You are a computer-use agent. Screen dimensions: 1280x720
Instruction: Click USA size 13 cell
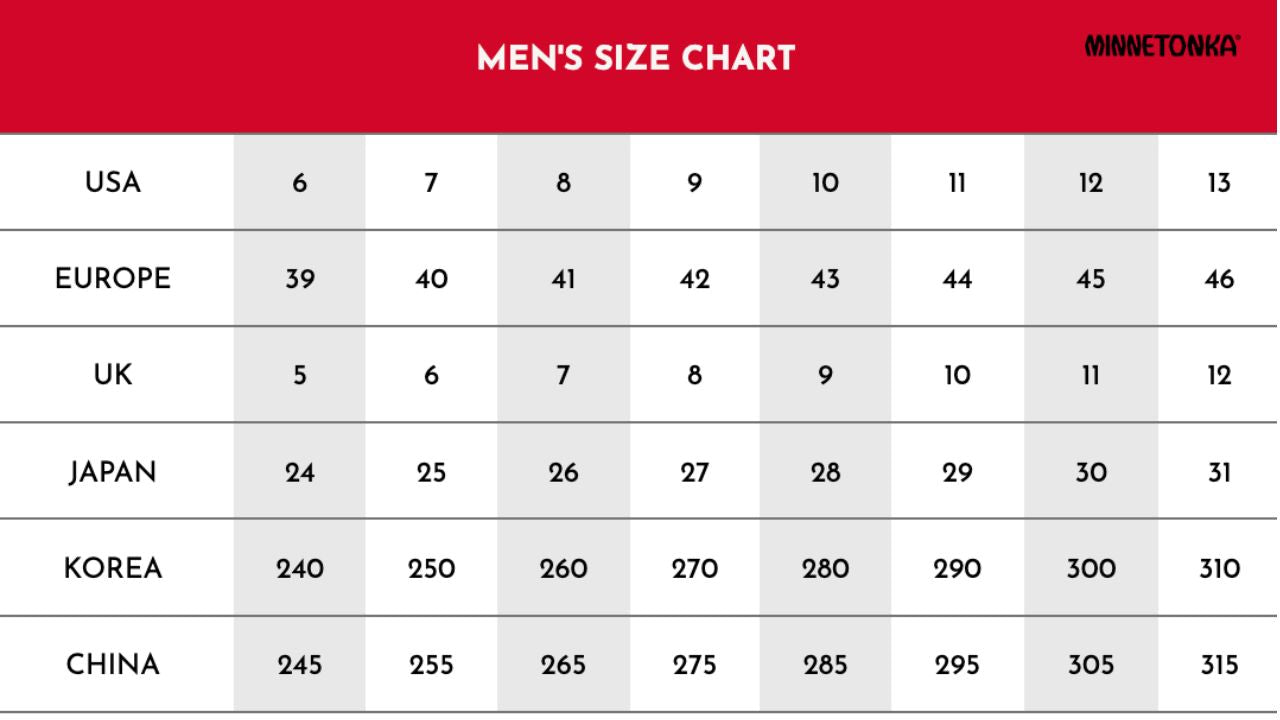[x=1220, y=184]
